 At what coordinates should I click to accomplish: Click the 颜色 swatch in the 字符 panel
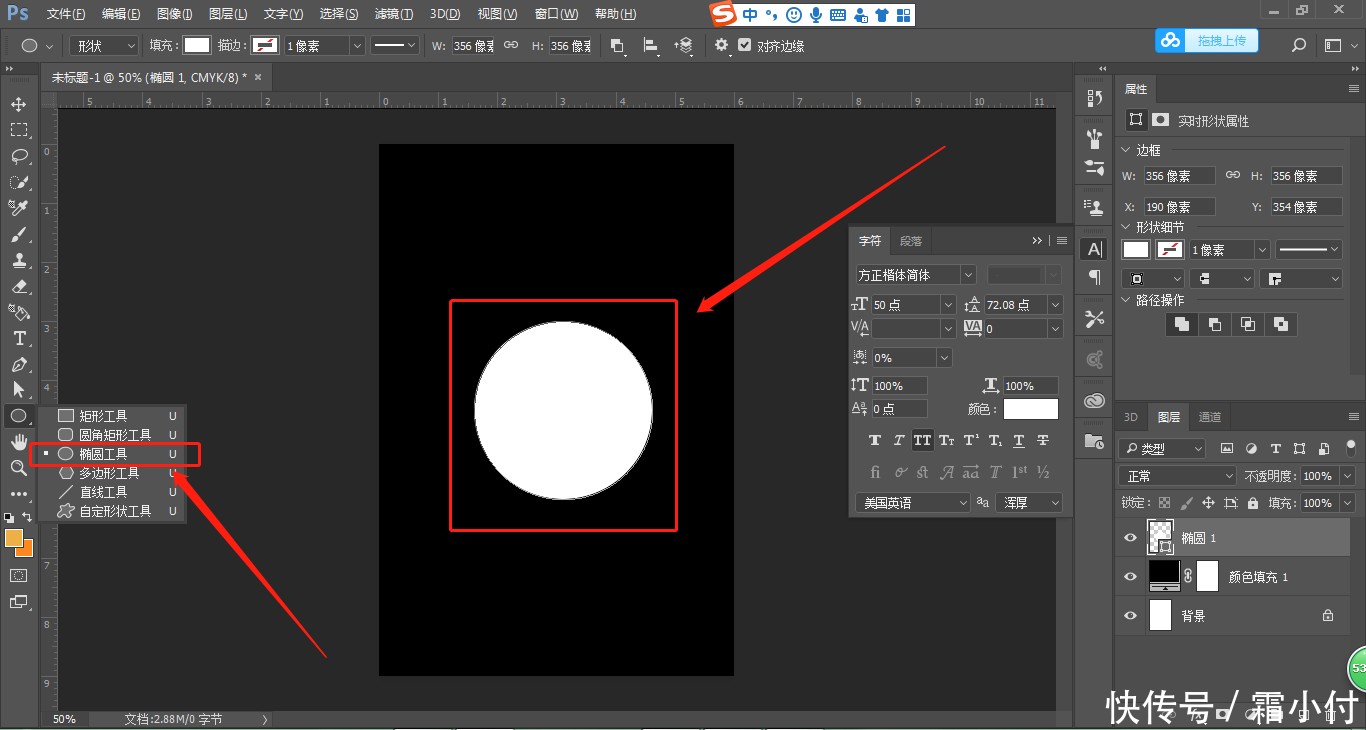tap(1031, 409)
